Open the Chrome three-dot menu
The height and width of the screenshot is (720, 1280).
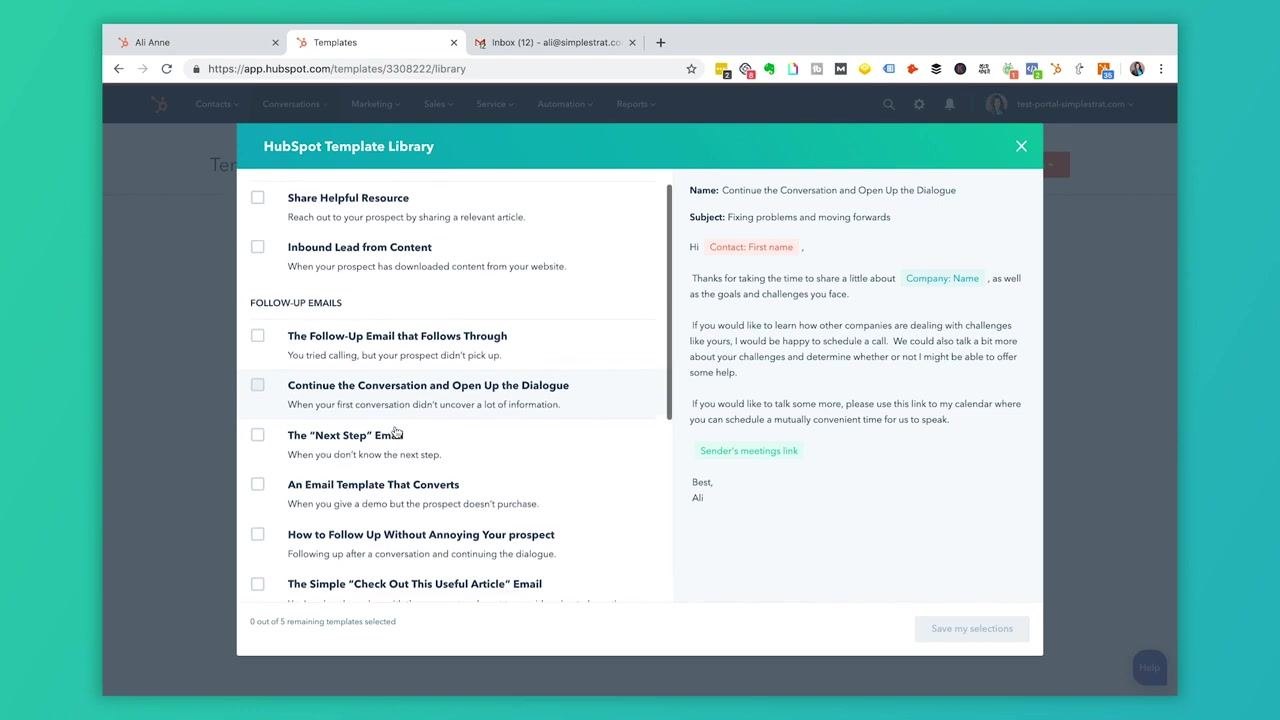[1161, 69]
